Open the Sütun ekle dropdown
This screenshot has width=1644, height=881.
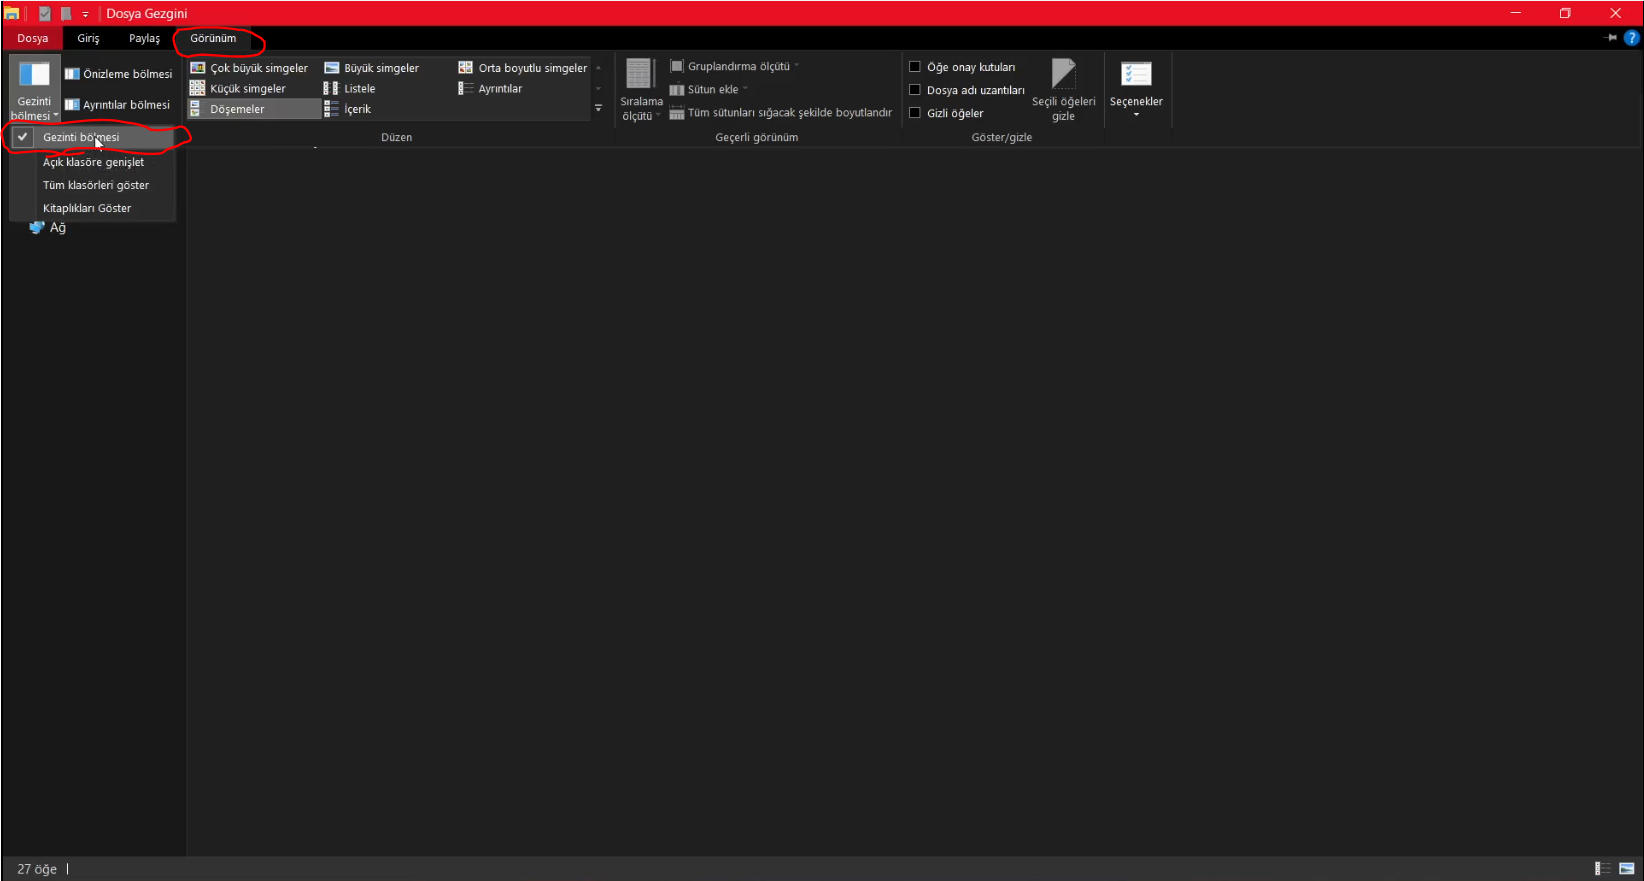(x=709, y=89)
